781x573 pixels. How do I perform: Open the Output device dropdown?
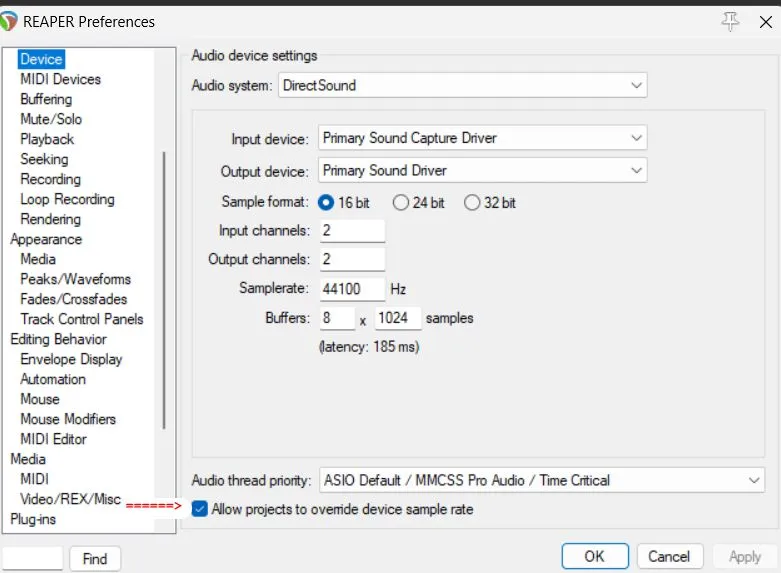tap(482, 170)
